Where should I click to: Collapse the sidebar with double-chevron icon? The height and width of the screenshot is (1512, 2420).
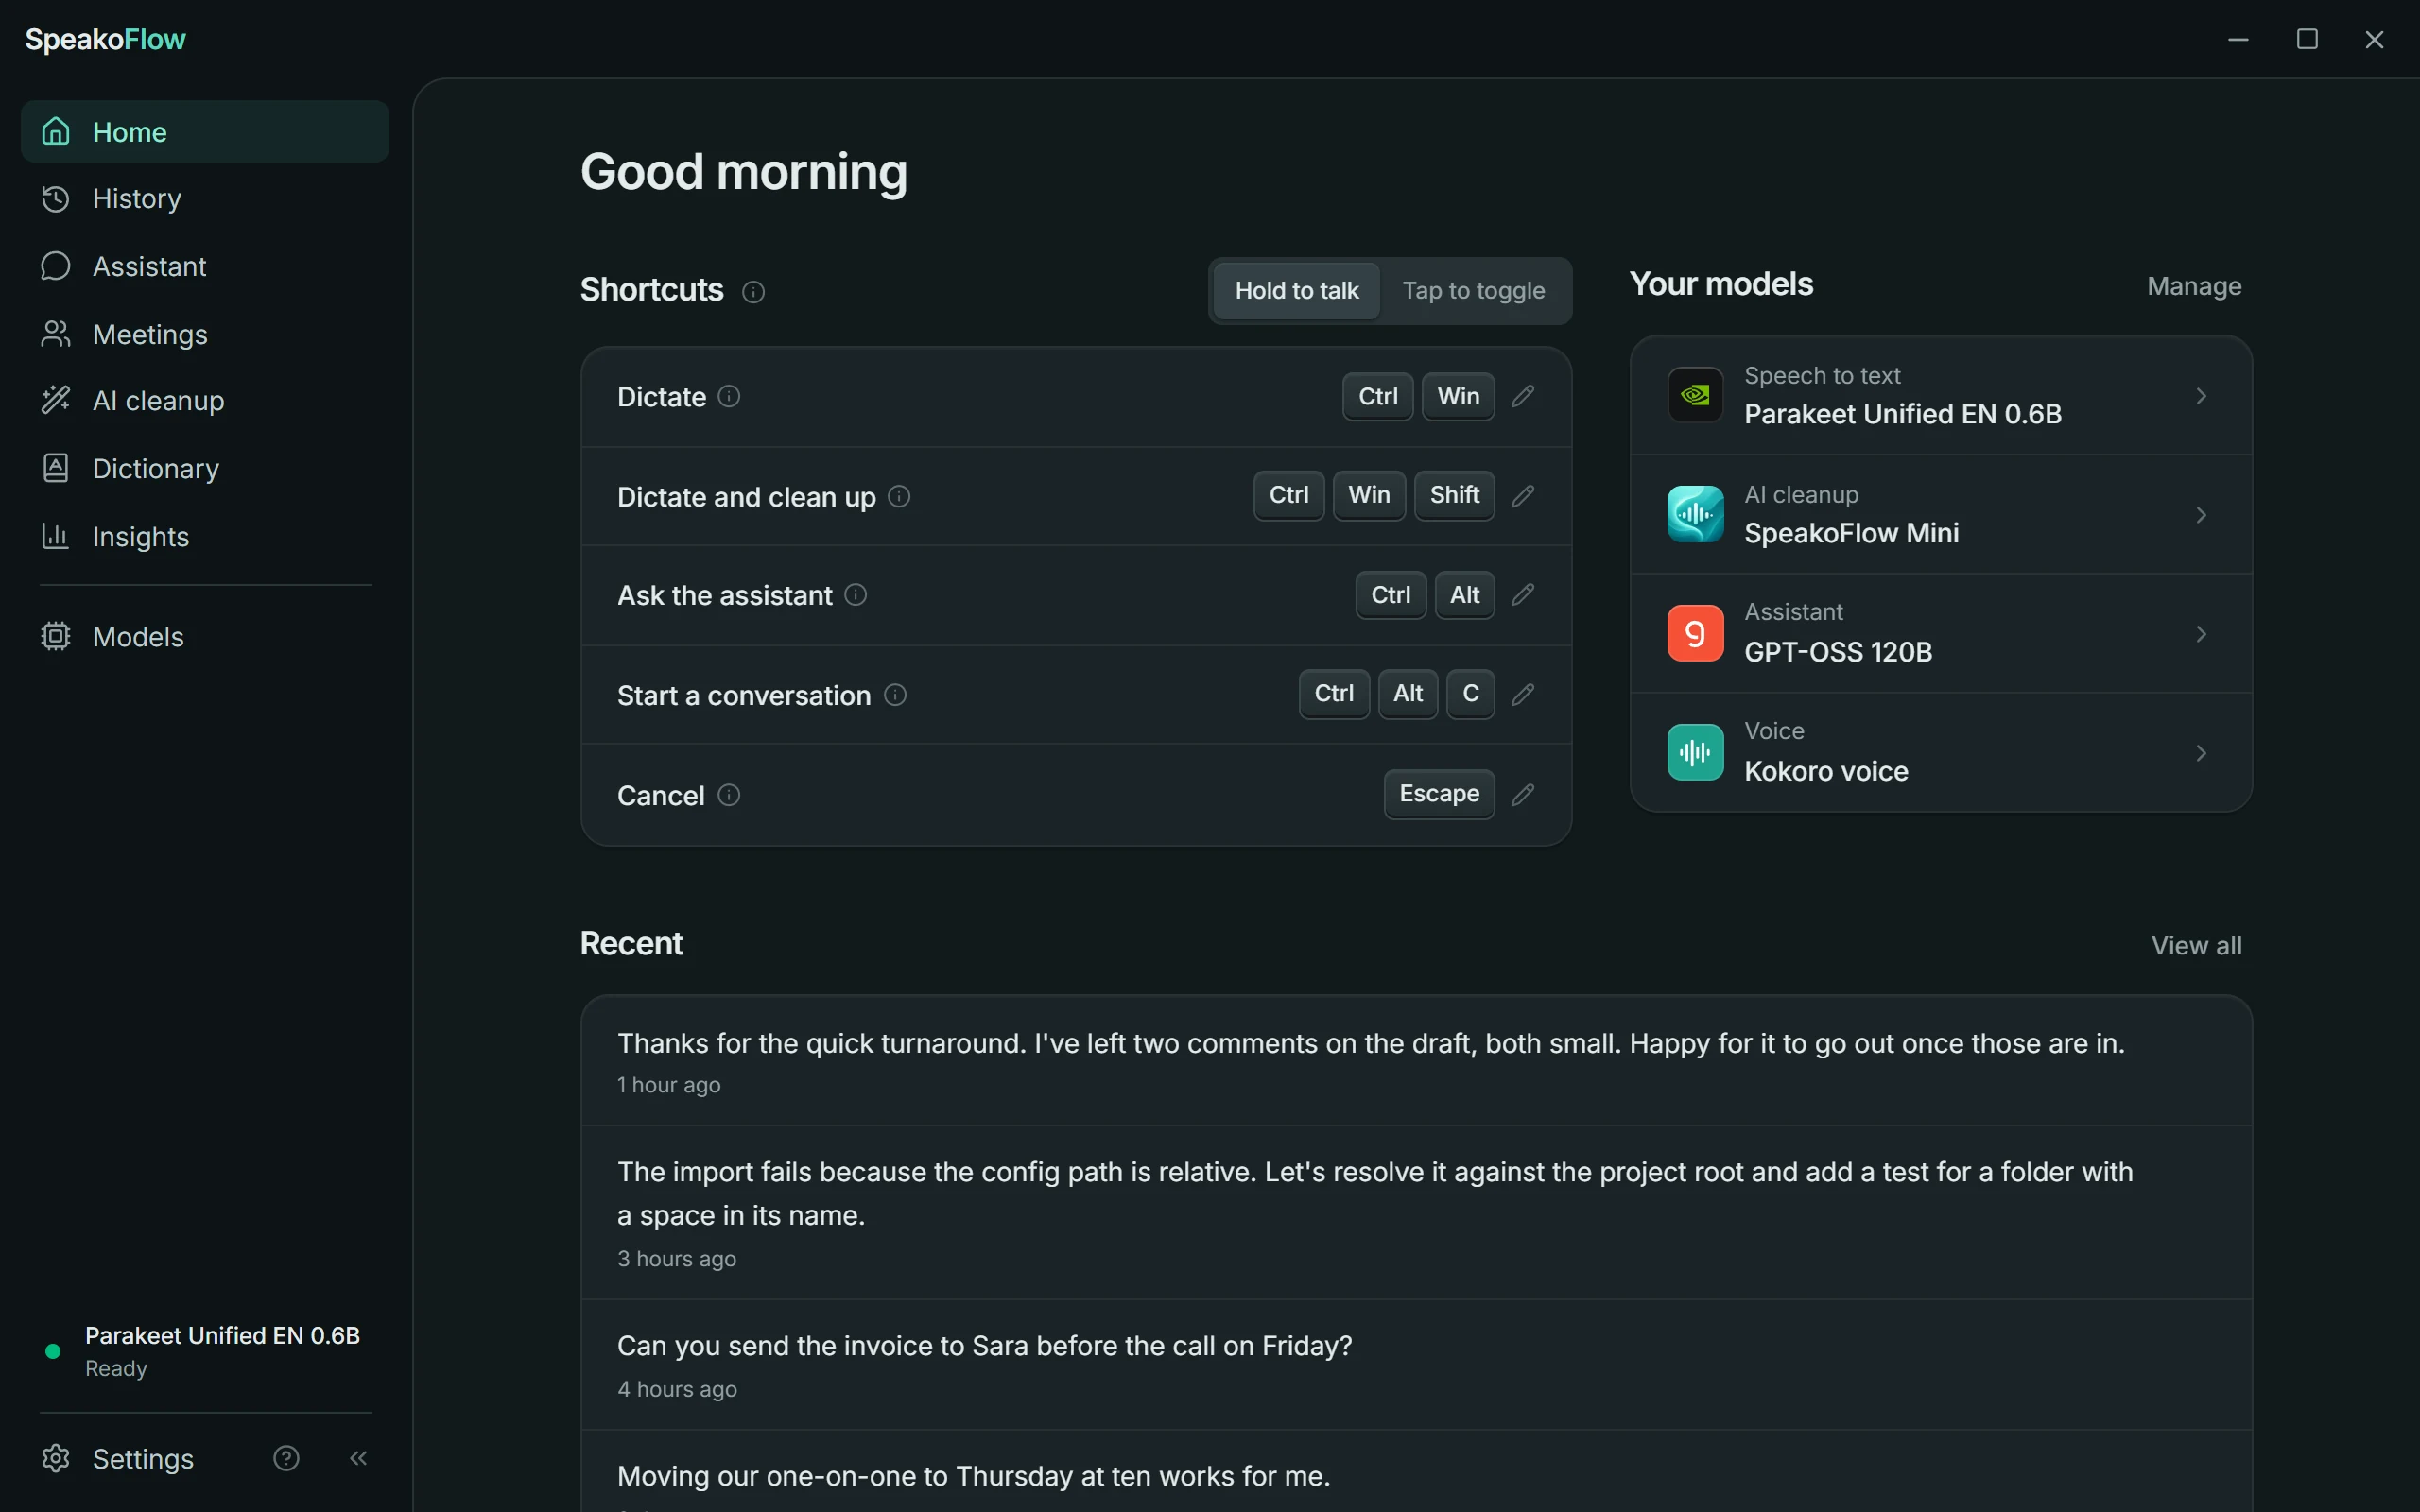358,1458
